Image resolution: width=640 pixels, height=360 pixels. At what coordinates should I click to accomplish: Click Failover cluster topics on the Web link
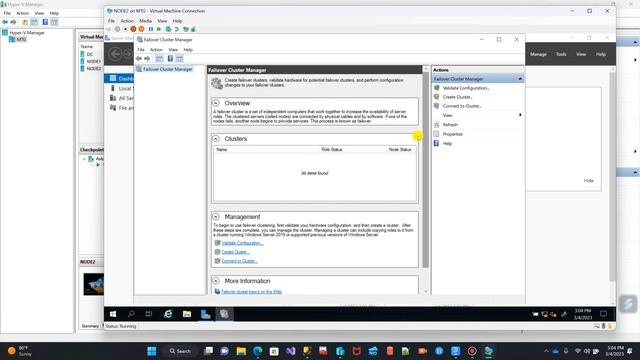point(251,292)
